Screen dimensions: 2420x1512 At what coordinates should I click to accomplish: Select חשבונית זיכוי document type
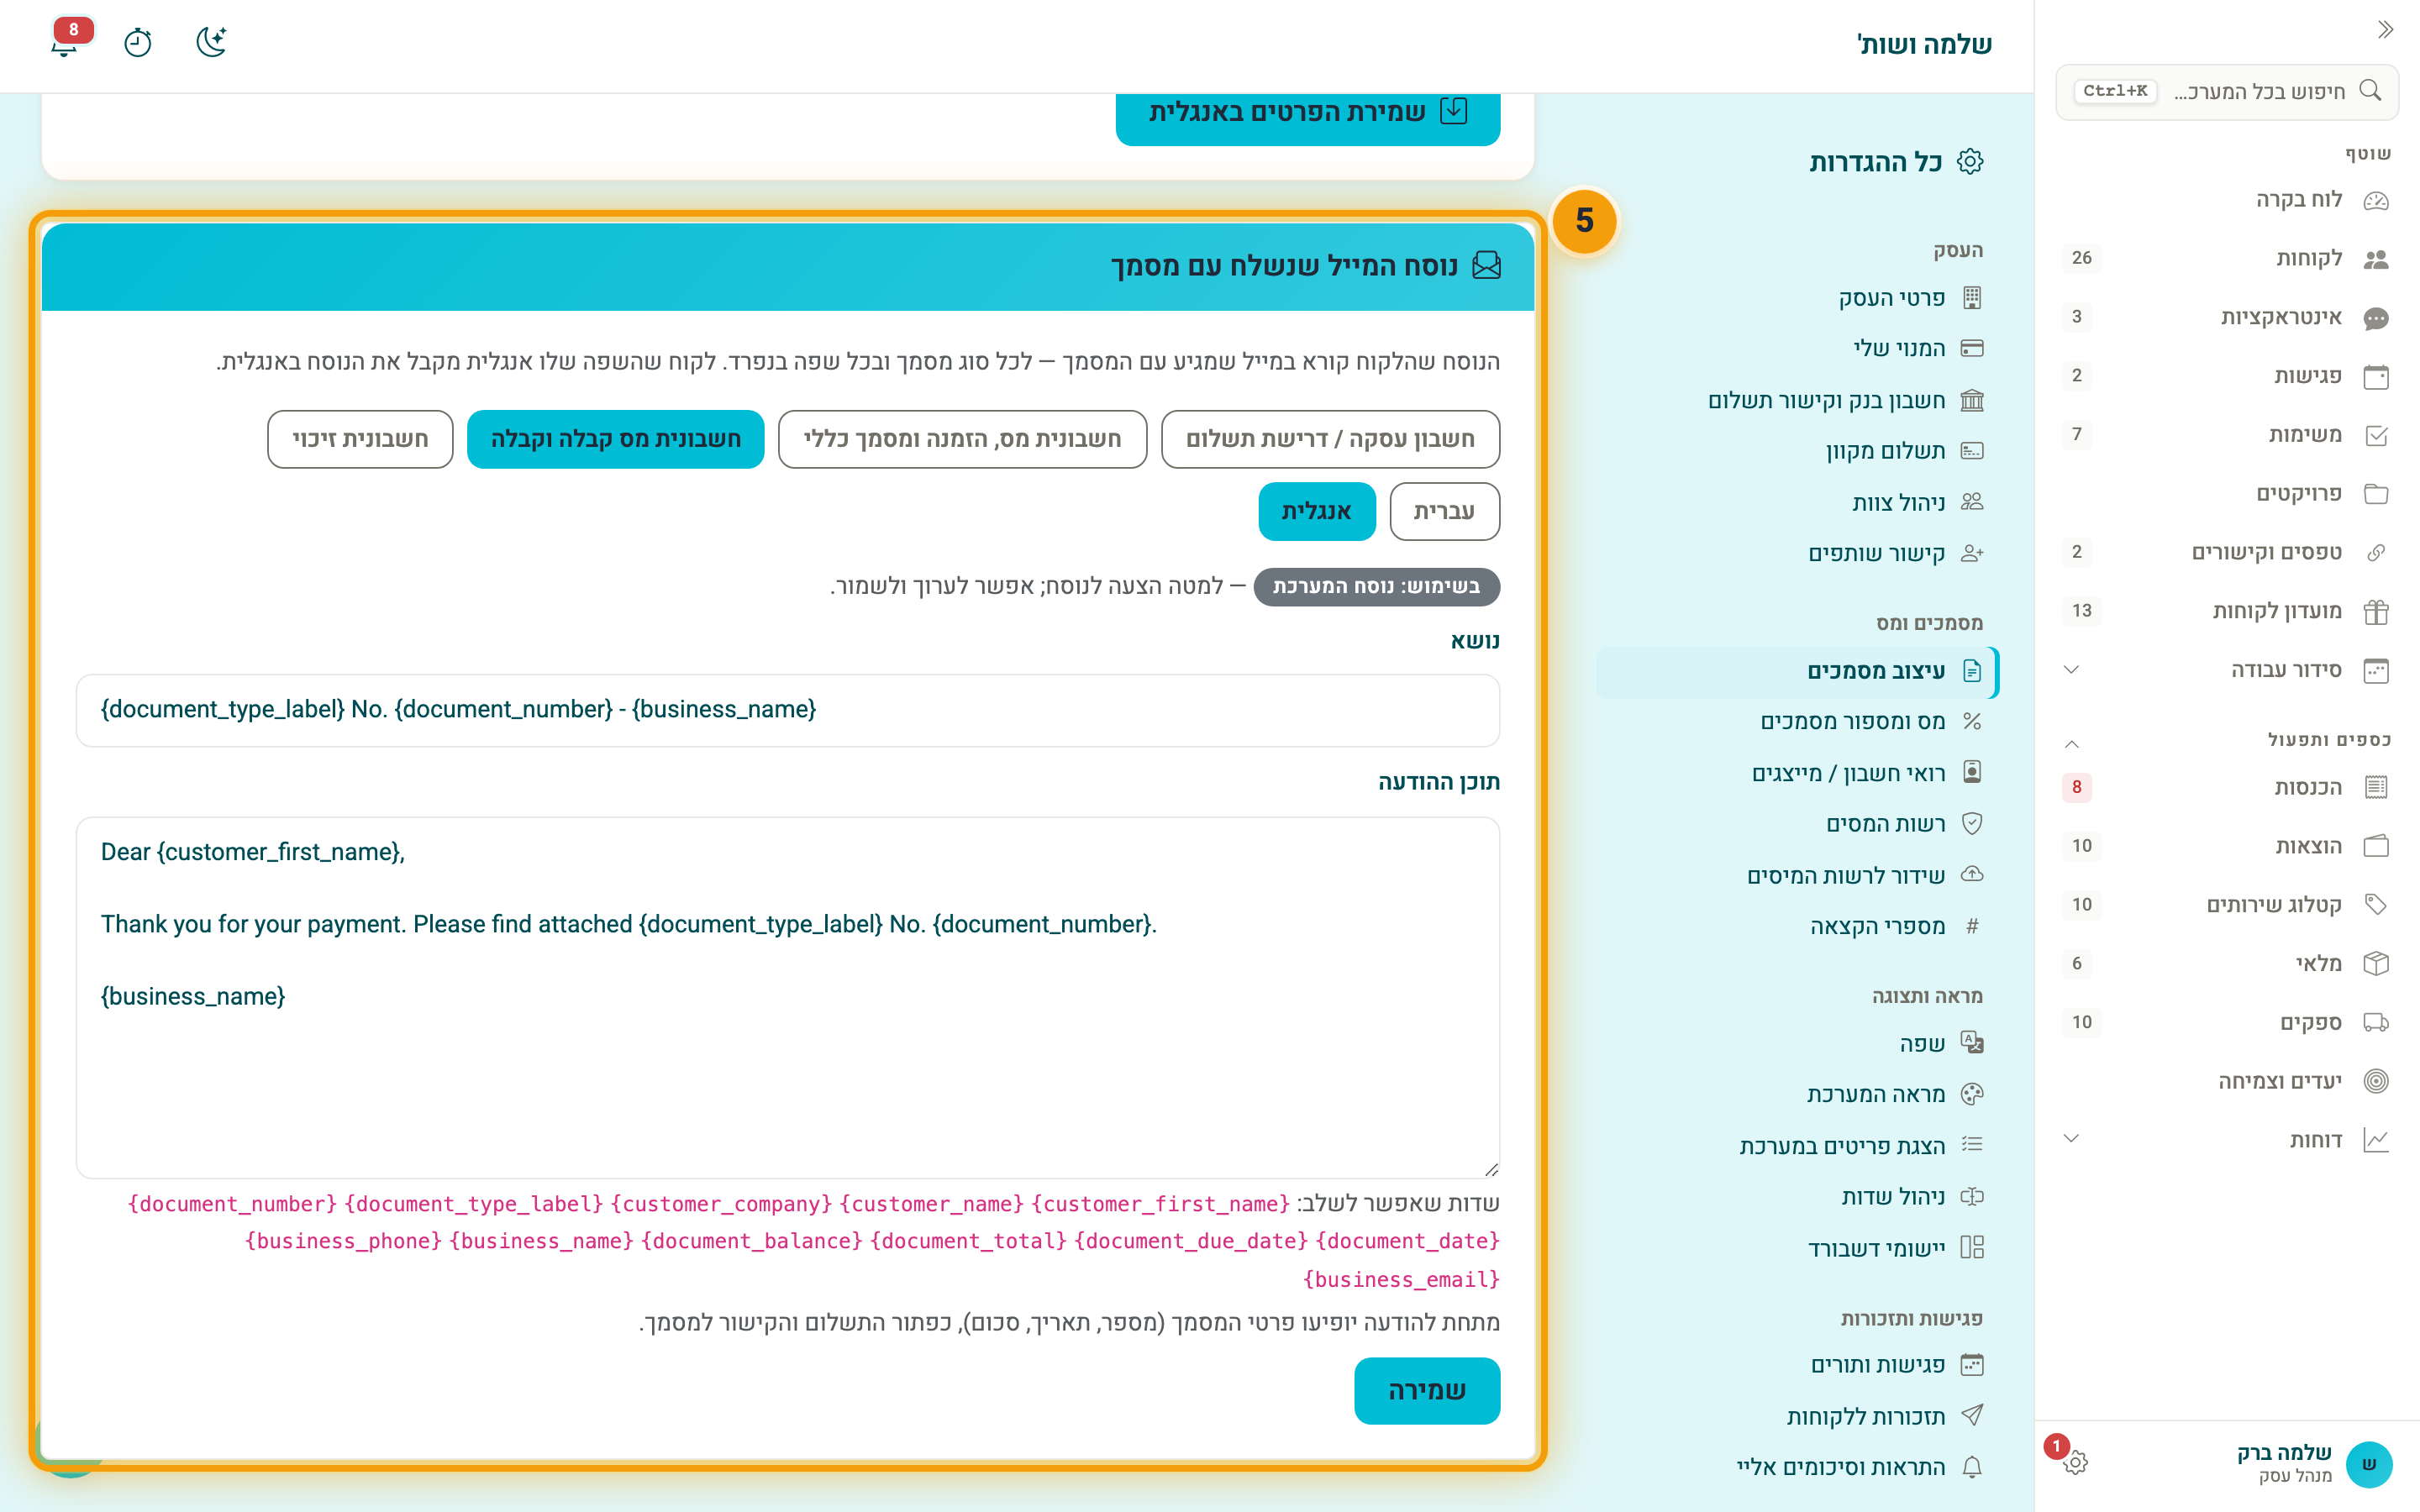coord(360,439)
